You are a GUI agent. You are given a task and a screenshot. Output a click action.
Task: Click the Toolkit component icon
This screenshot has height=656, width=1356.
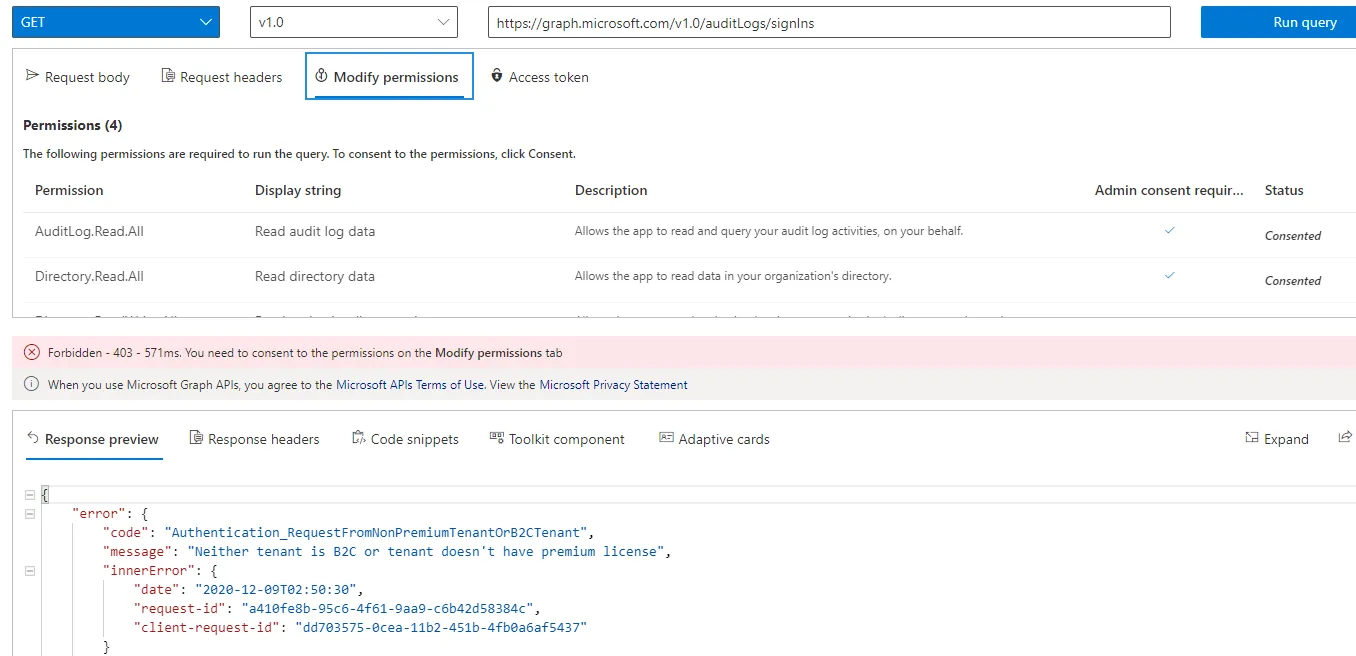(496, 438)
